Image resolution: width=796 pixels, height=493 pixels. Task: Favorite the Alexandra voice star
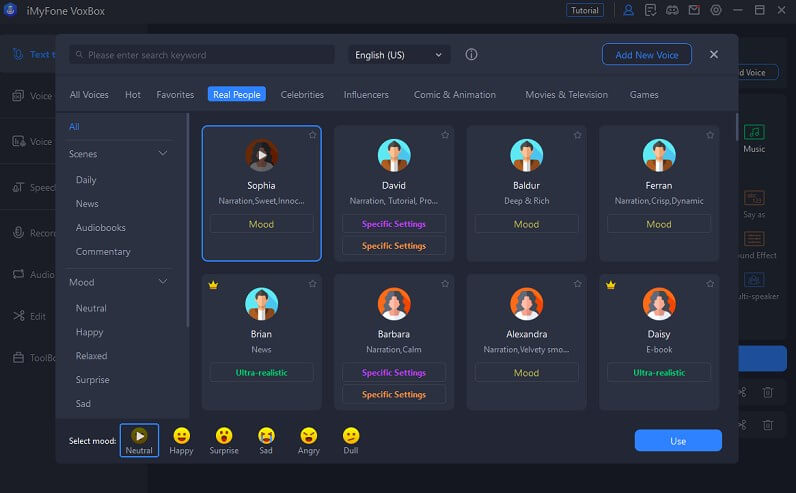[578, 284]
